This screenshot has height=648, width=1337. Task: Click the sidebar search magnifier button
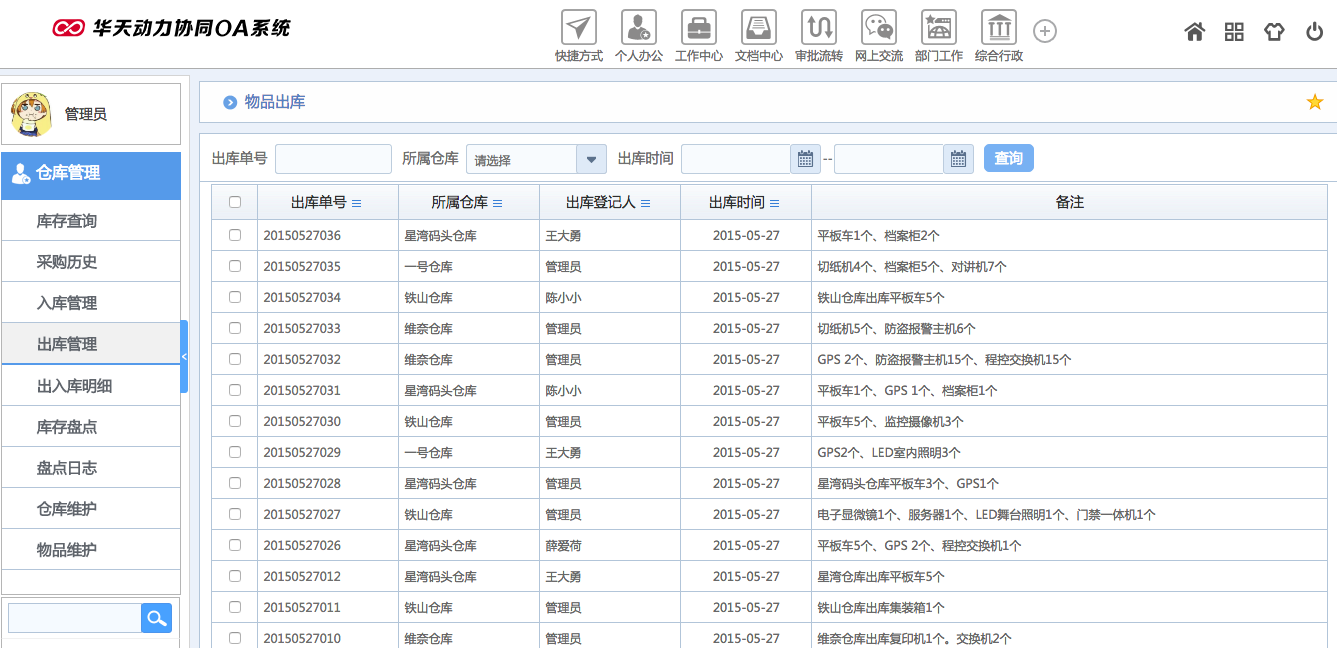[x=156, y=619]
